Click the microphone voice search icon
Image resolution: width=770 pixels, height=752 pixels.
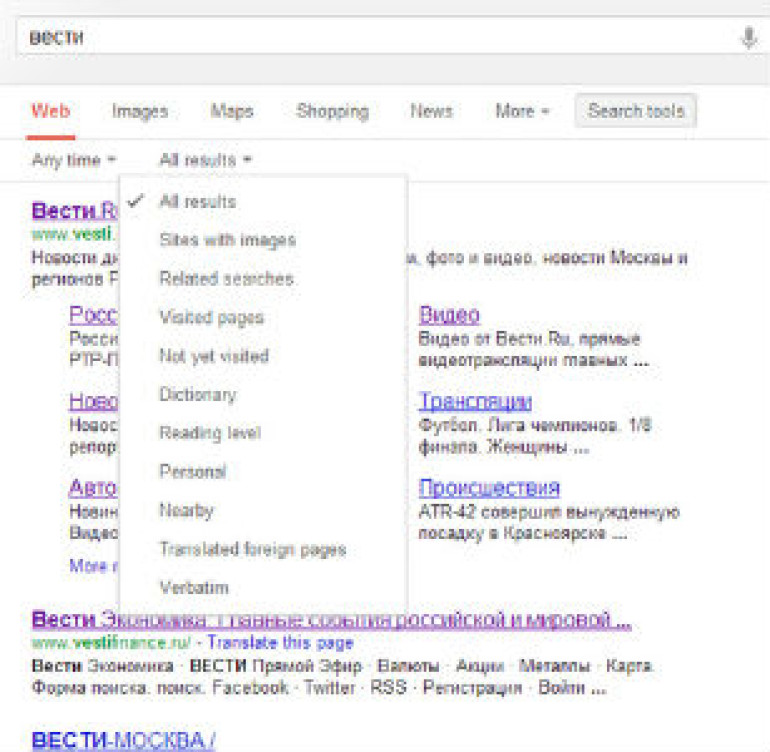[x=748, y=38]
